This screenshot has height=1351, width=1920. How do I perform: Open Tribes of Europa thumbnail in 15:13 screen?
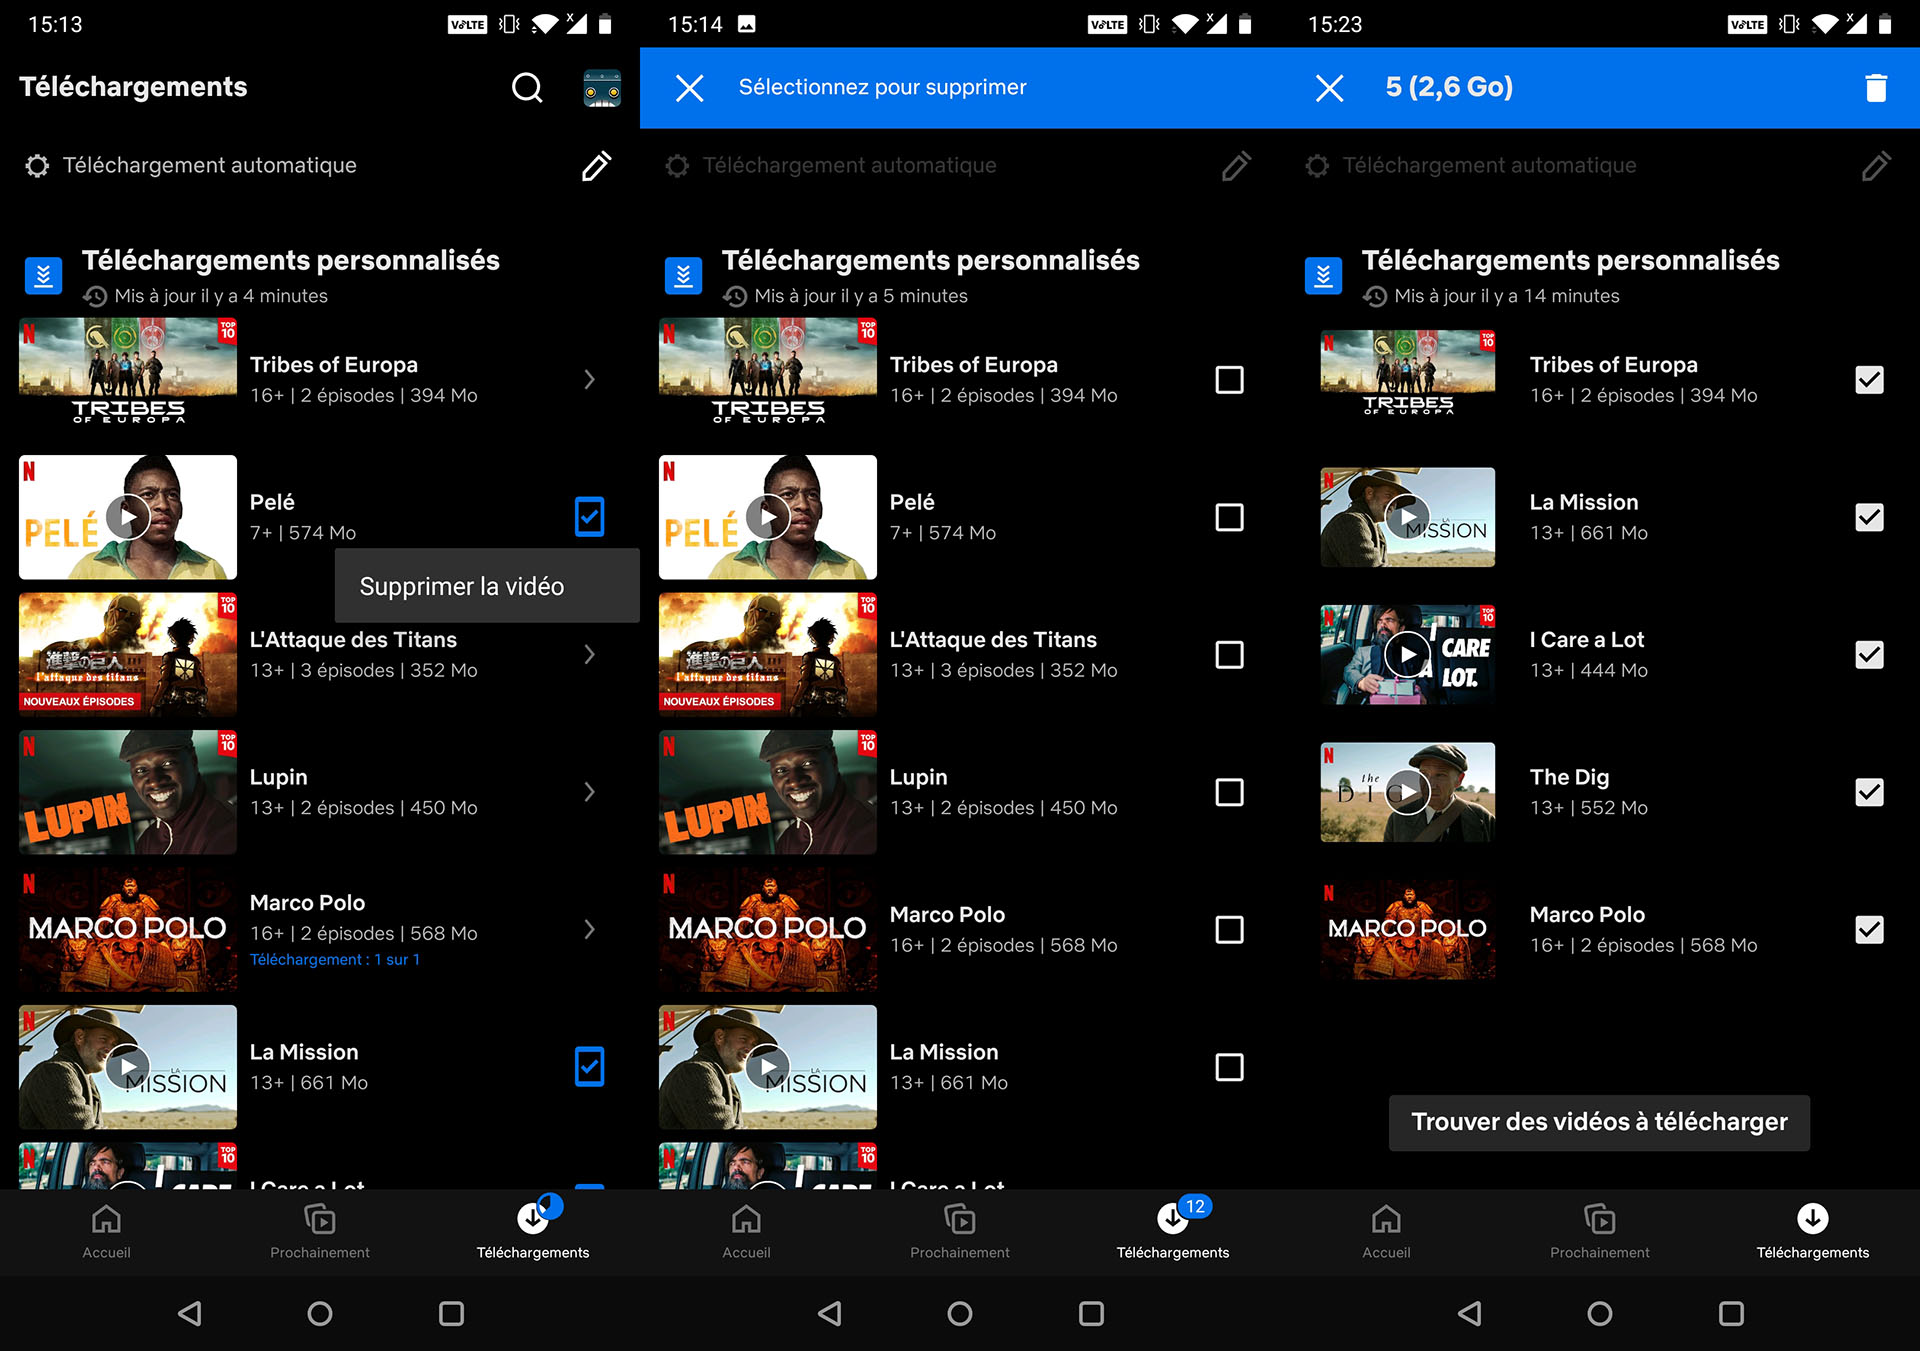click(128, 372)
